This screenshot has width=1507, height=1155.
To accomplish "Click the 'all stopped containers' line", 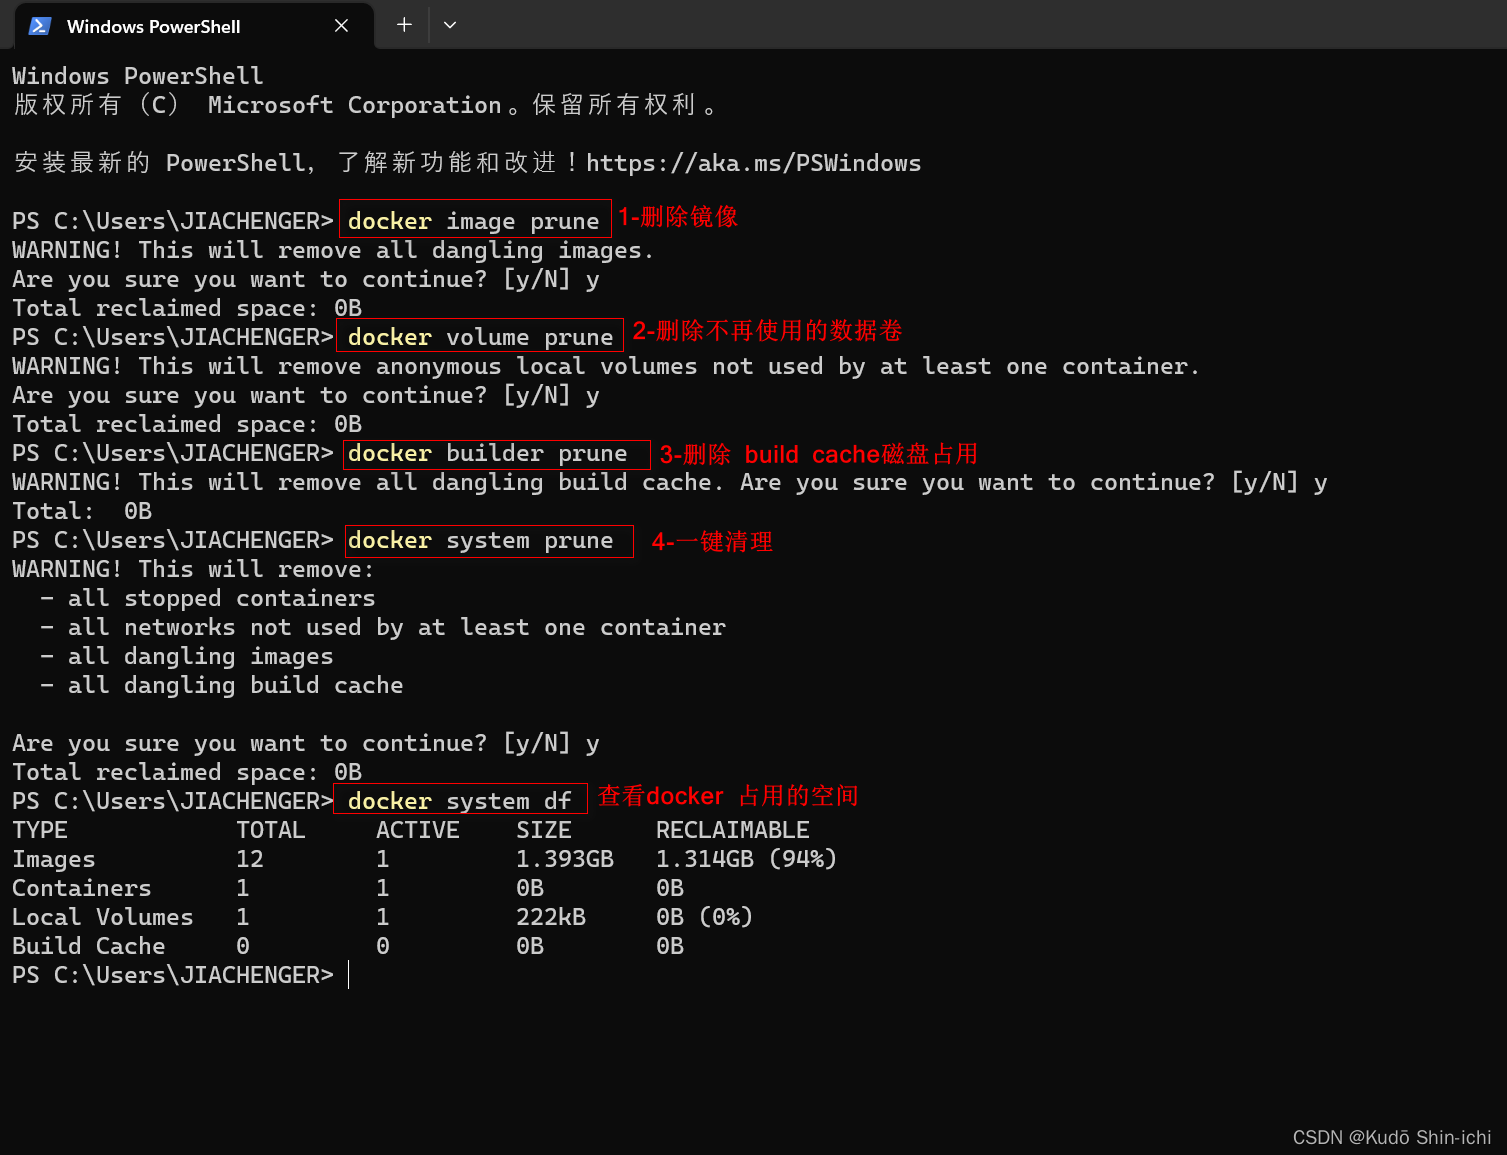I will click(208, 598).
